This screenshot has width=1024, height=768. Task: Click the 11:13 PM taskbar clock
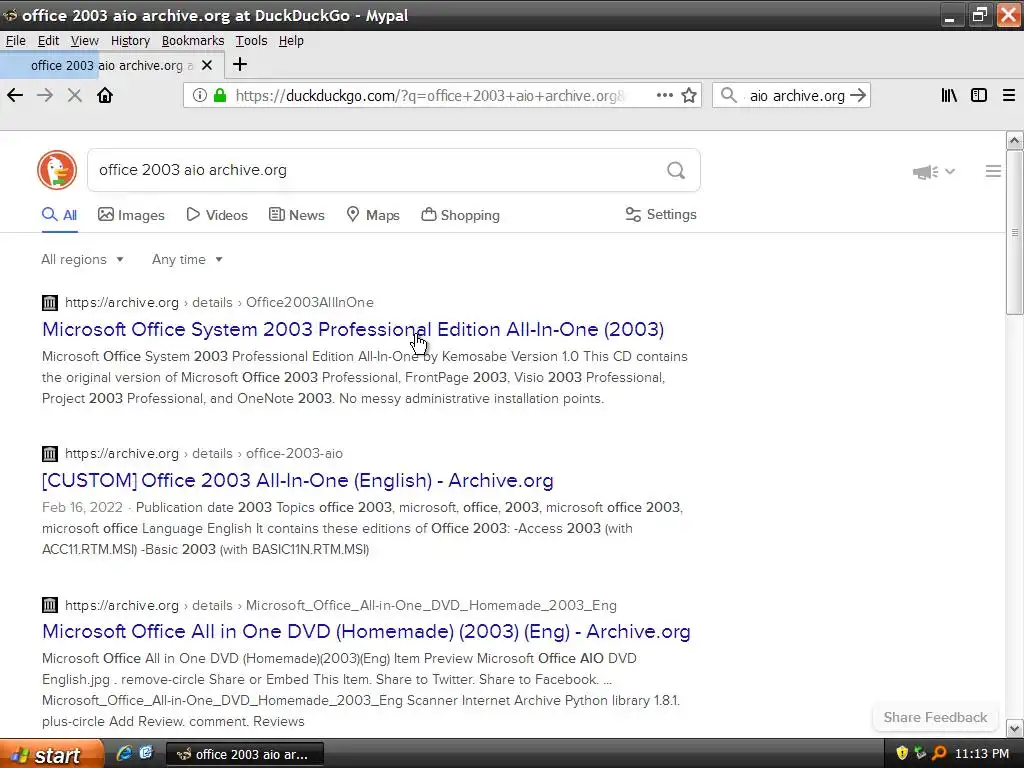pyautogui.click(x=982, y=754)
